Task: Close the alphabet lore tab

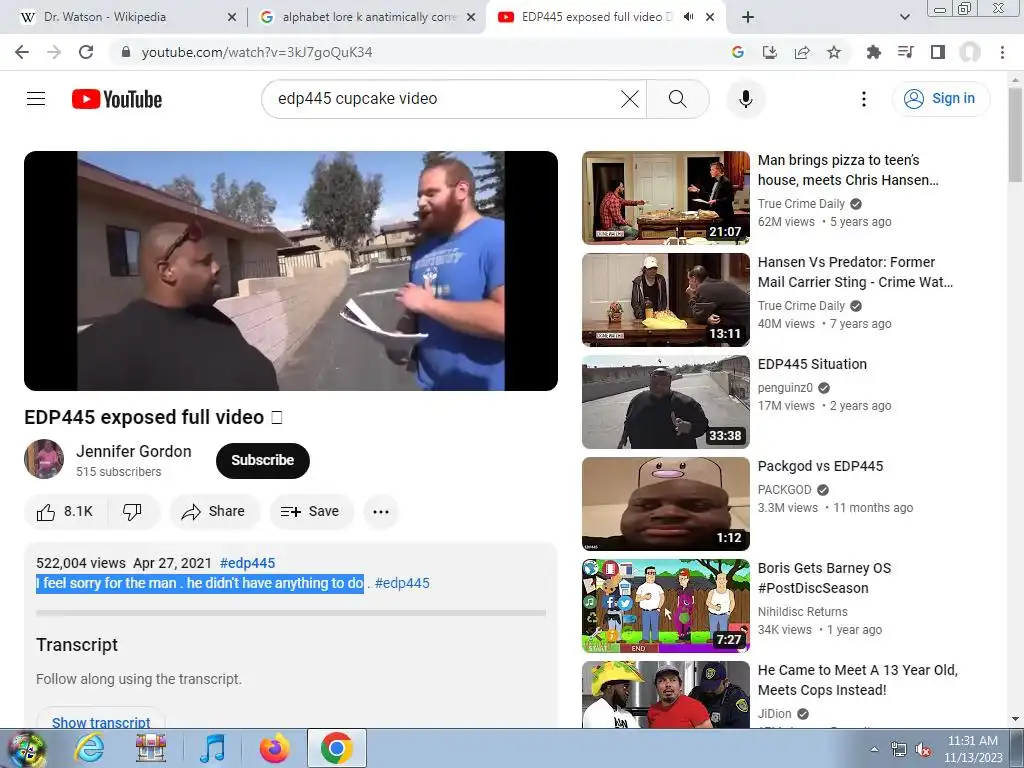Action: 470,17
